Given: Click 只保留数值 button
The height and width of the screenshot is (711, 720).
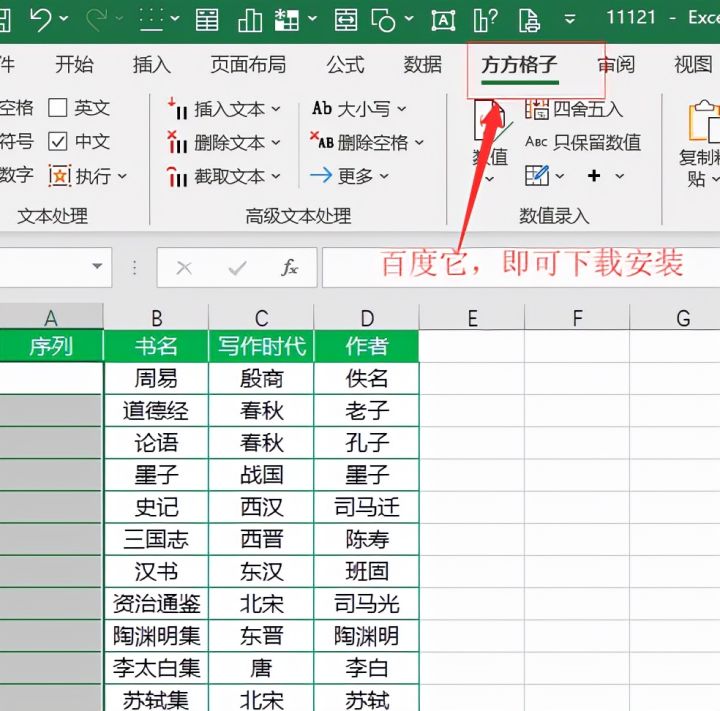Looking at the screenshot, I should click(583, 142).
